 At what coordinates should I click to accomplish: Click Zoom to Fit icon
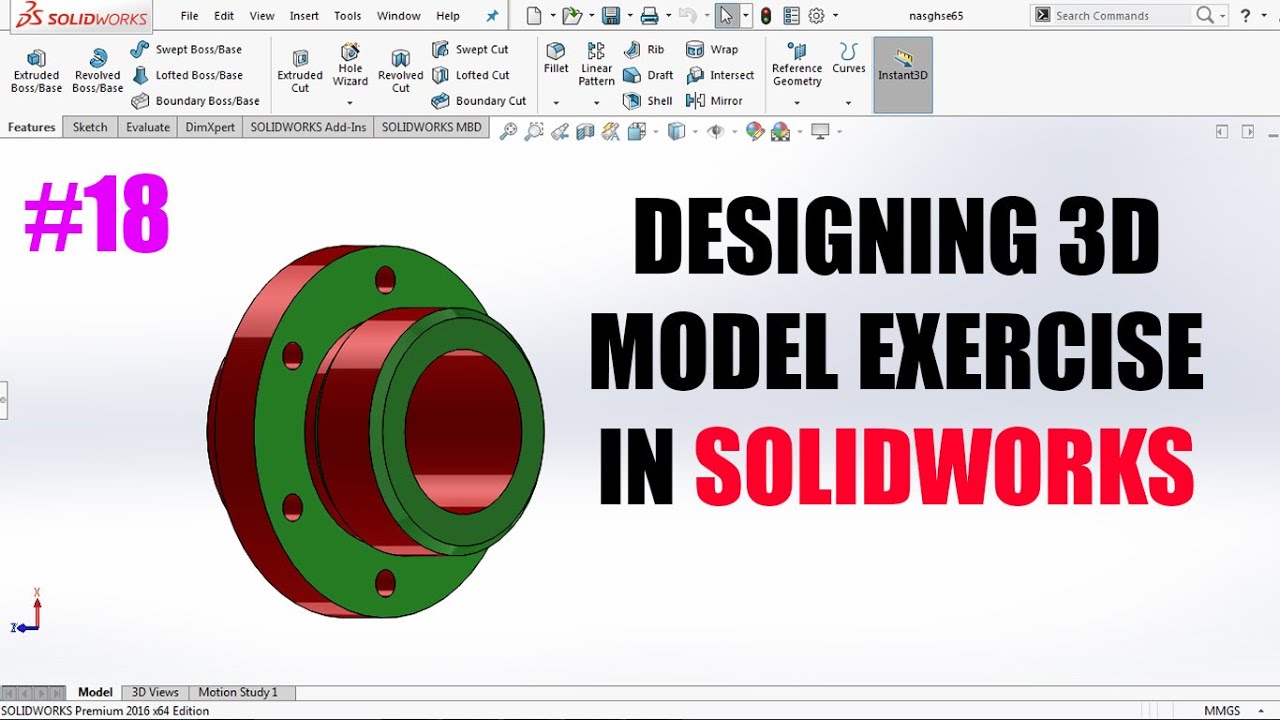pyautogui.click(x=508, y=131)
